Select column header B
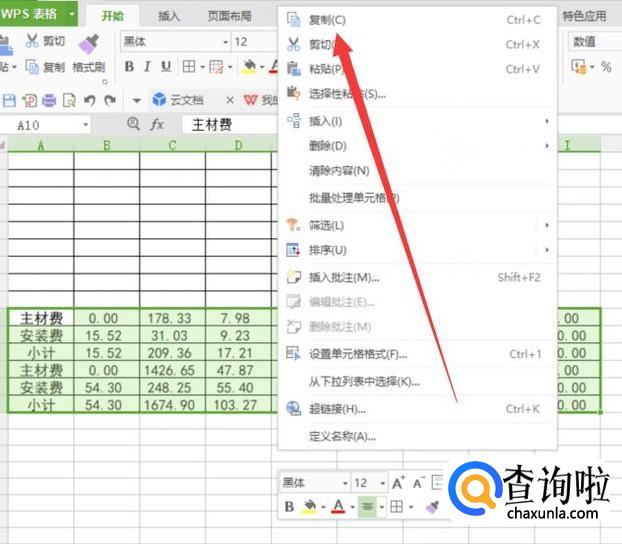 coord(107,145)
